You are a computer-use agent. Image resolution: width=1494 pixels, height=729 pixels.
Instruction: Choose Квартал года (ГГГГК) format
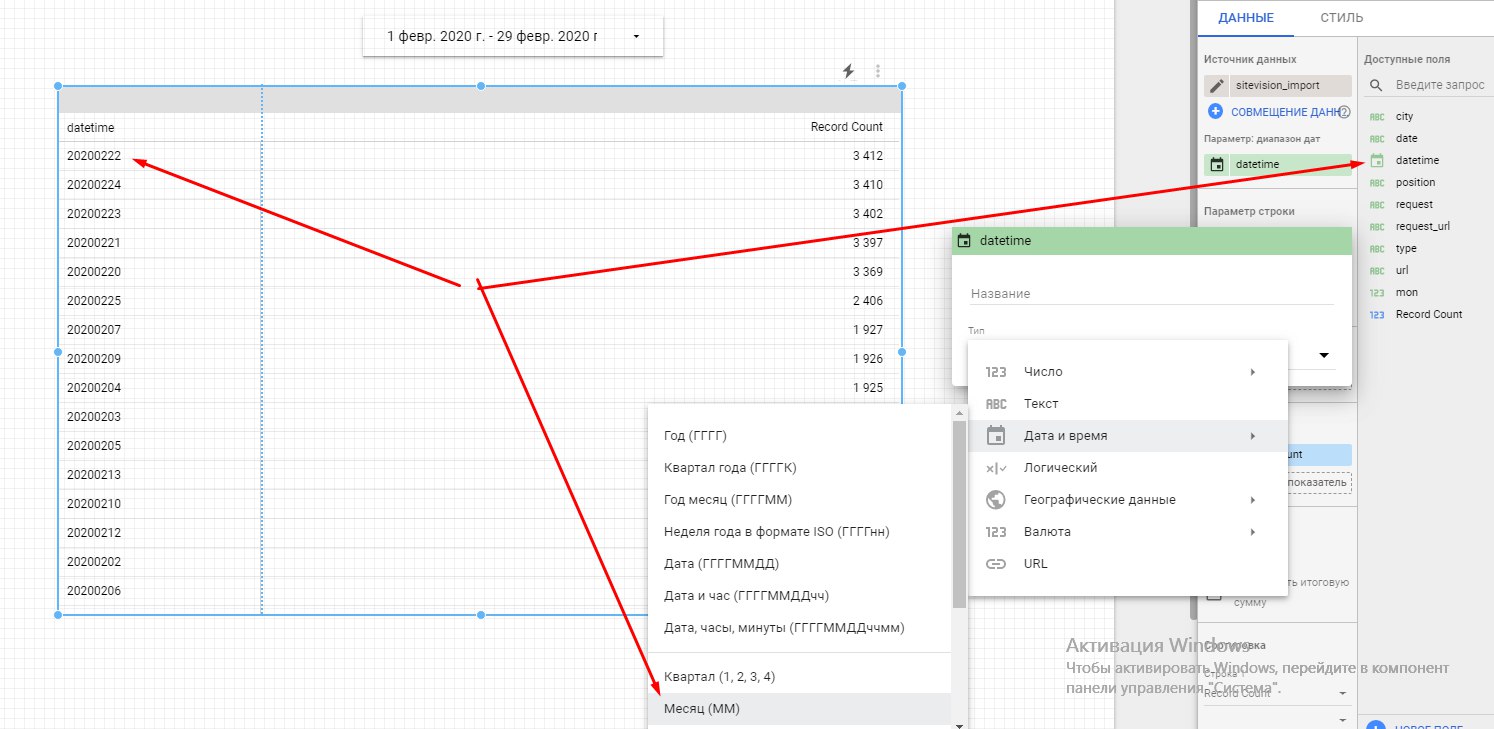[x=800, y=468]
